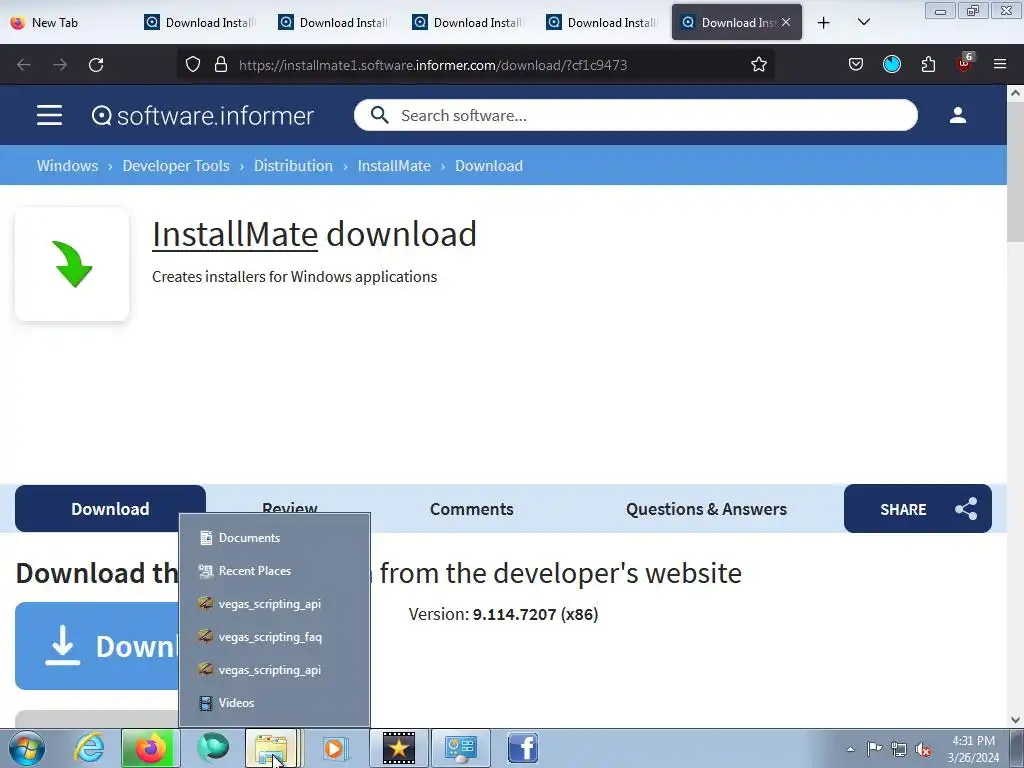Image resolution: width=1024 pixels, height=768 pixels.
Task: Click the network tray icon
Action: 899,750
